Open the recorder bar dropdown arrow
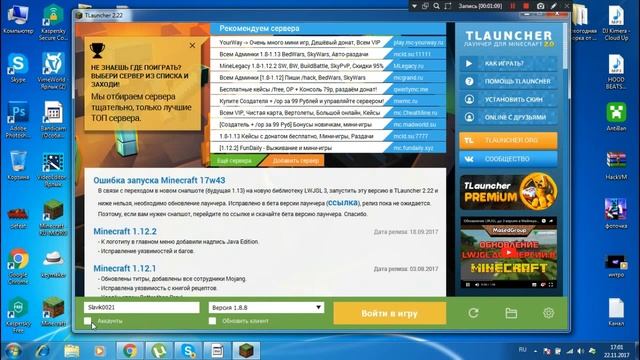Image resolution: width=640 pixels, height=360 pixels. pos(414,6)
